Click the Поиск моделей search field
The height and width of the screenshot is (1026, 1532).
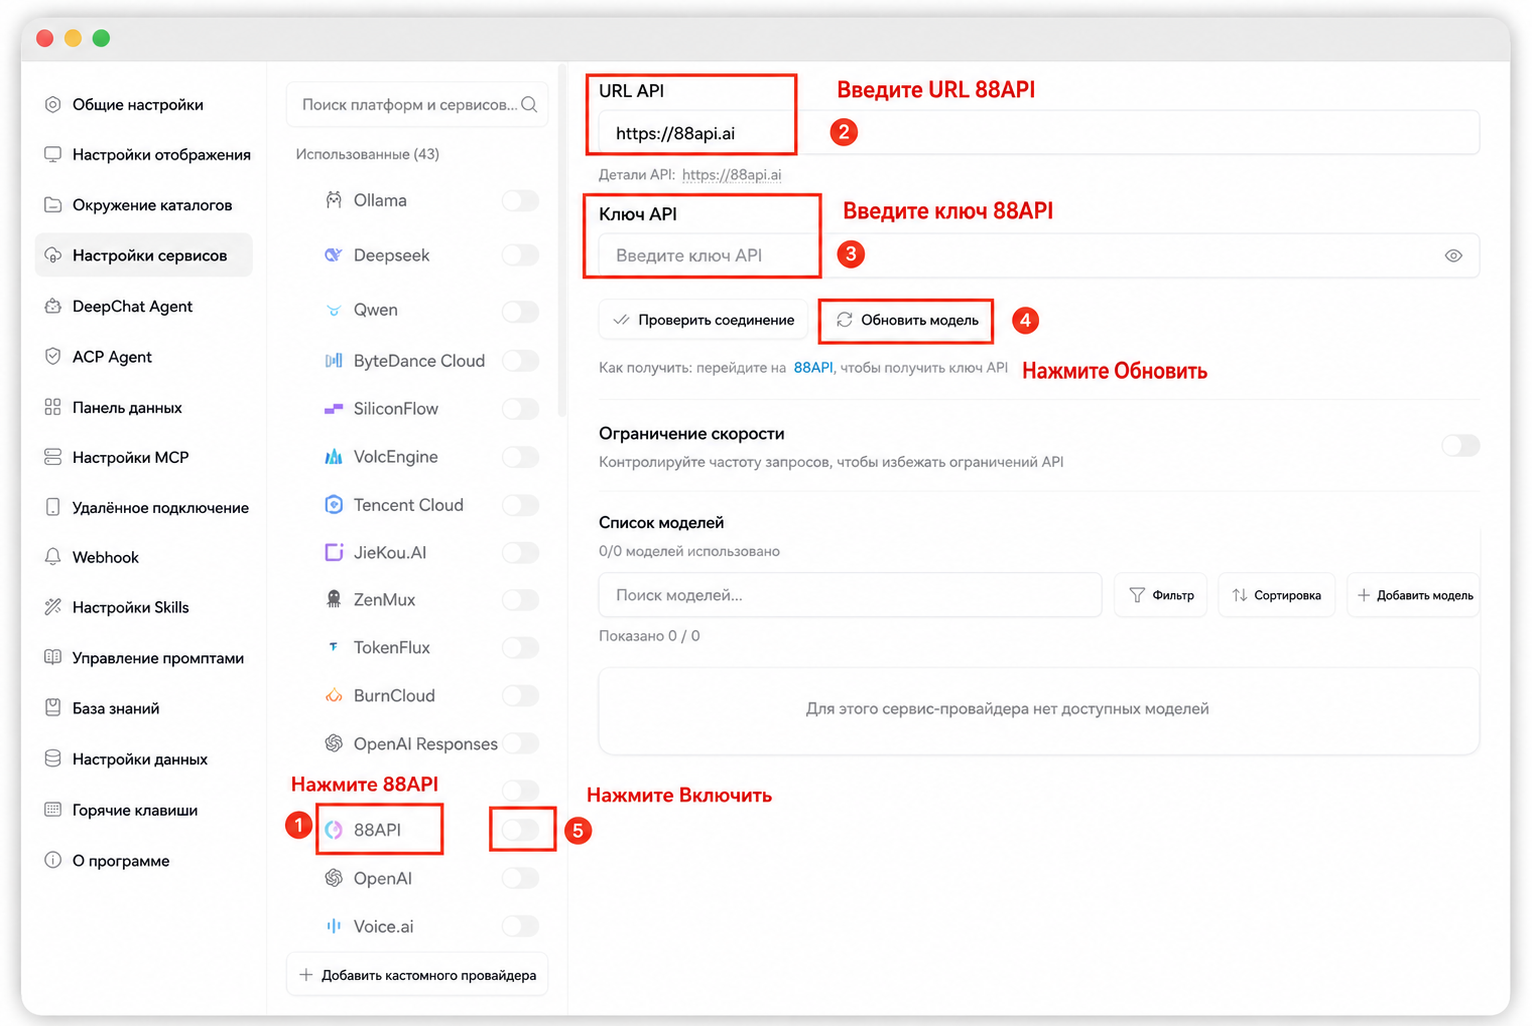coord(850,595)
